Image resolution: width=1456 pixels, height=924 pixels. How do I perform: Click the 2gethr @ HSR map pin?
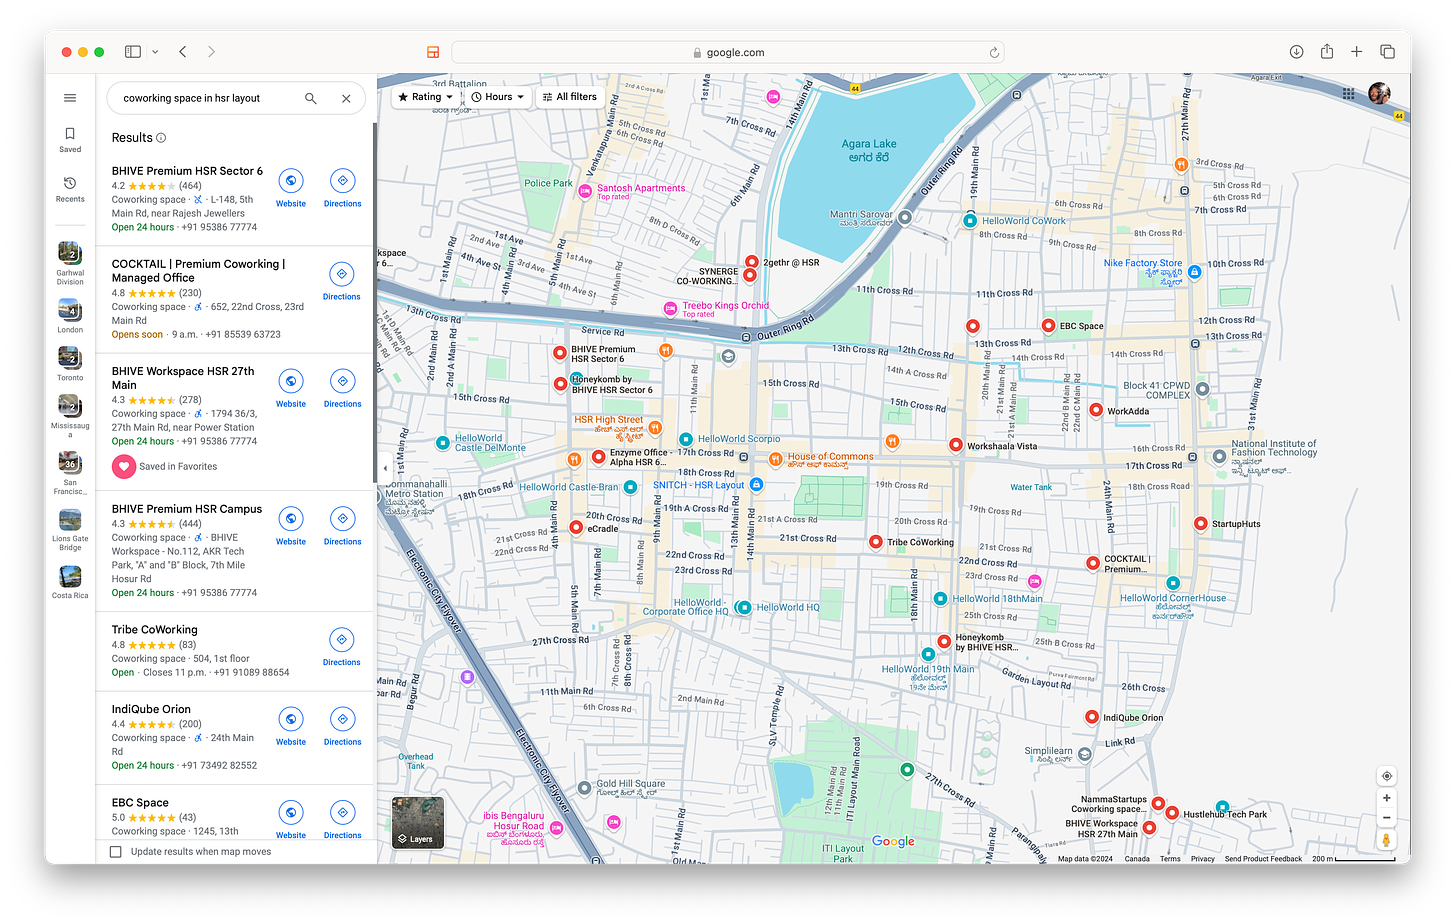tap(752, 262)
